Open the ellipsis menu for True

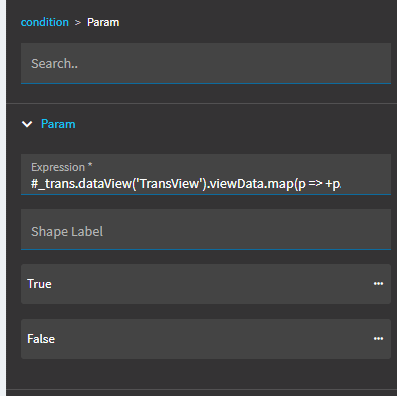pos(378,284)
